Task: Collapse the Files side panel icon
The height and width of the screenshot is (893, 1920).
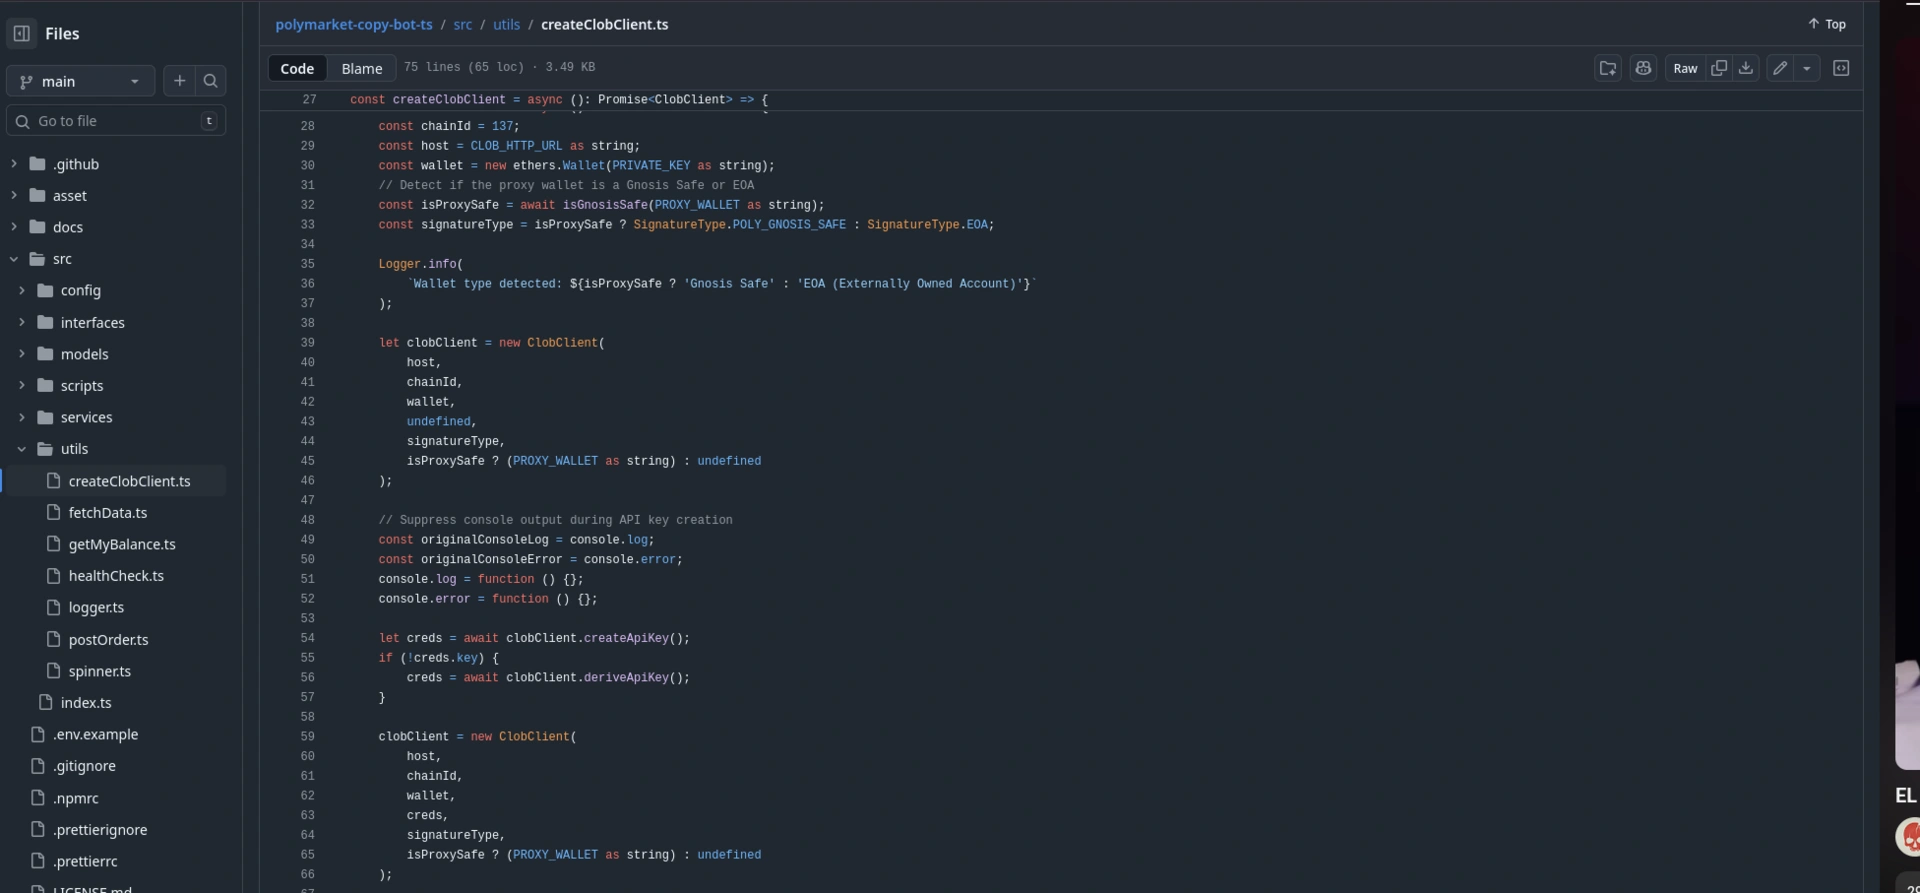Action: click(21, 33)
